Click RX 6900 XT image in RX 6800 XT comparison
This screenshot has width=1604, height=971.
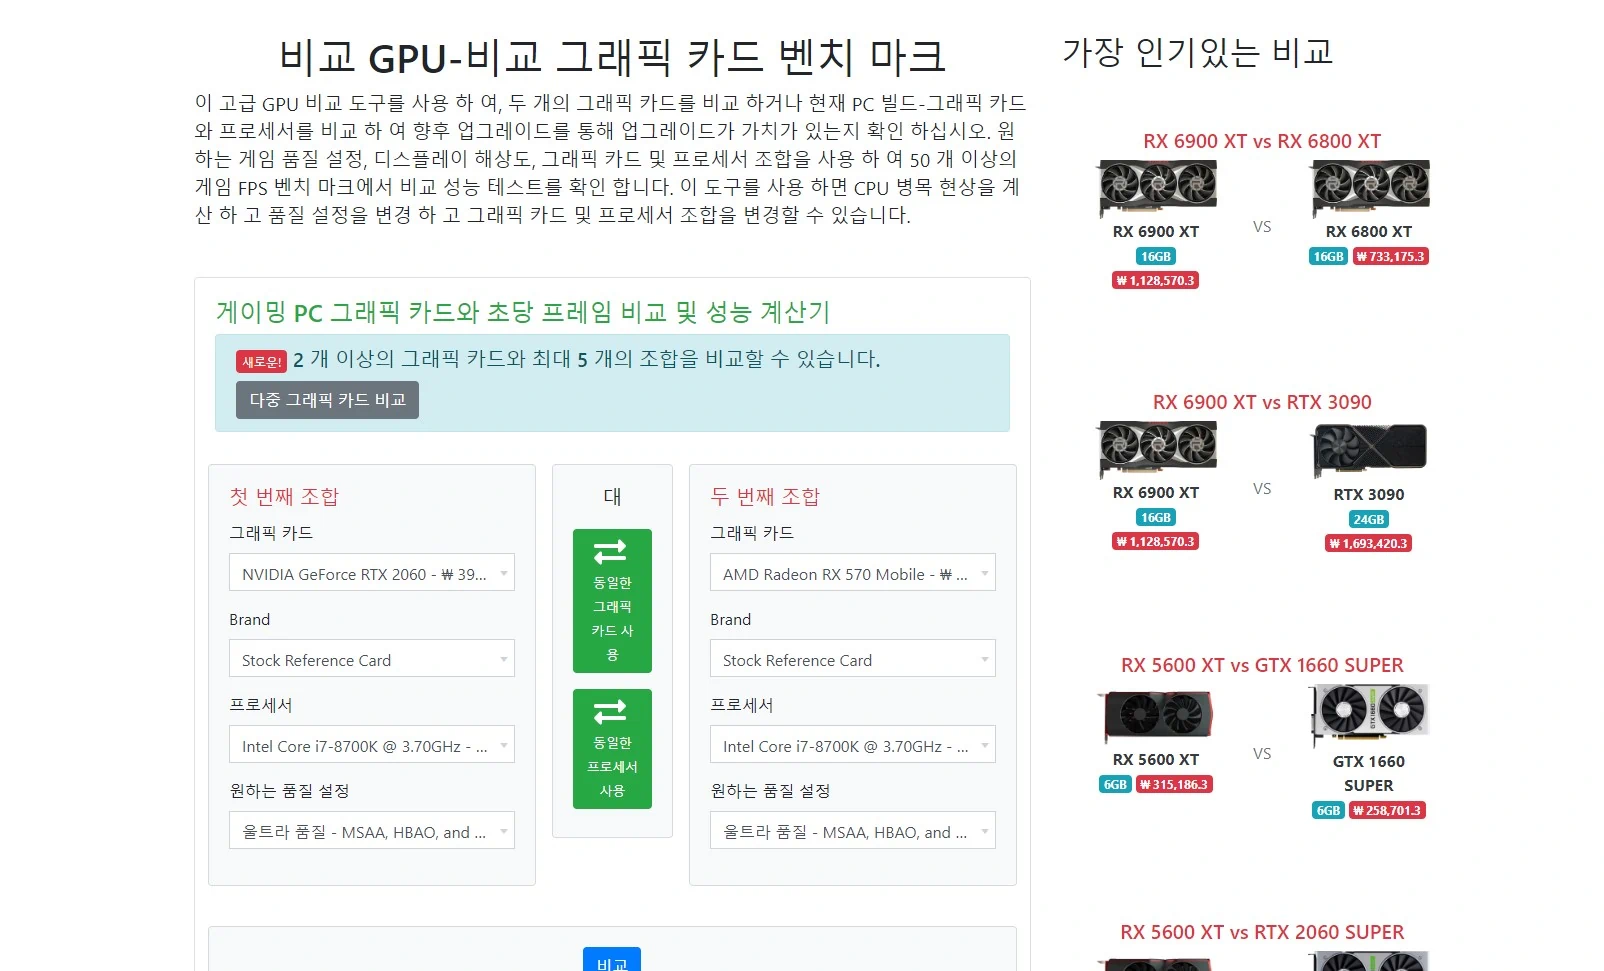(x=1157, y=188)
